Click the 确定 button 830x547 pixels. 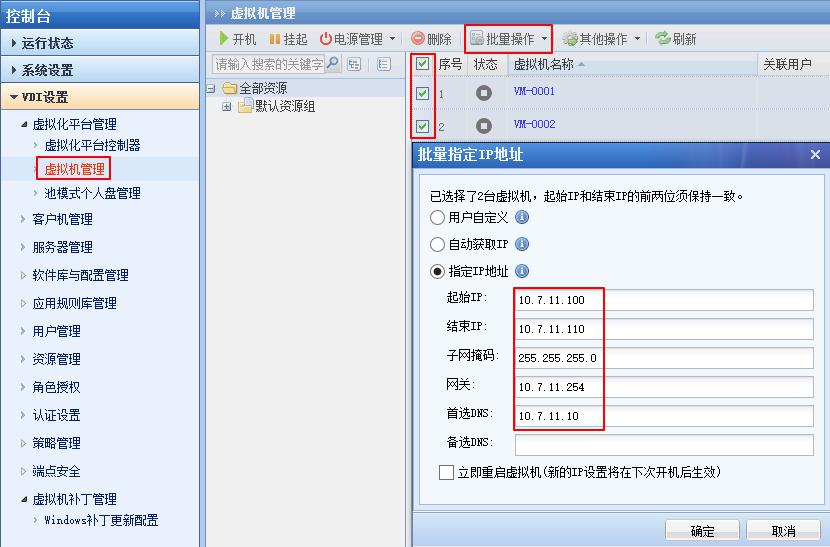pyautogui.click(x=702, y=531)
